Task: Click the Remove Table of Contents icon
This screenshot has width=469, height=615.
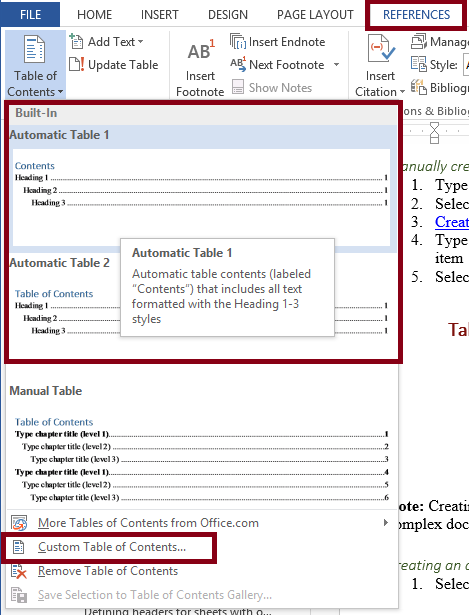Action: 18,571
